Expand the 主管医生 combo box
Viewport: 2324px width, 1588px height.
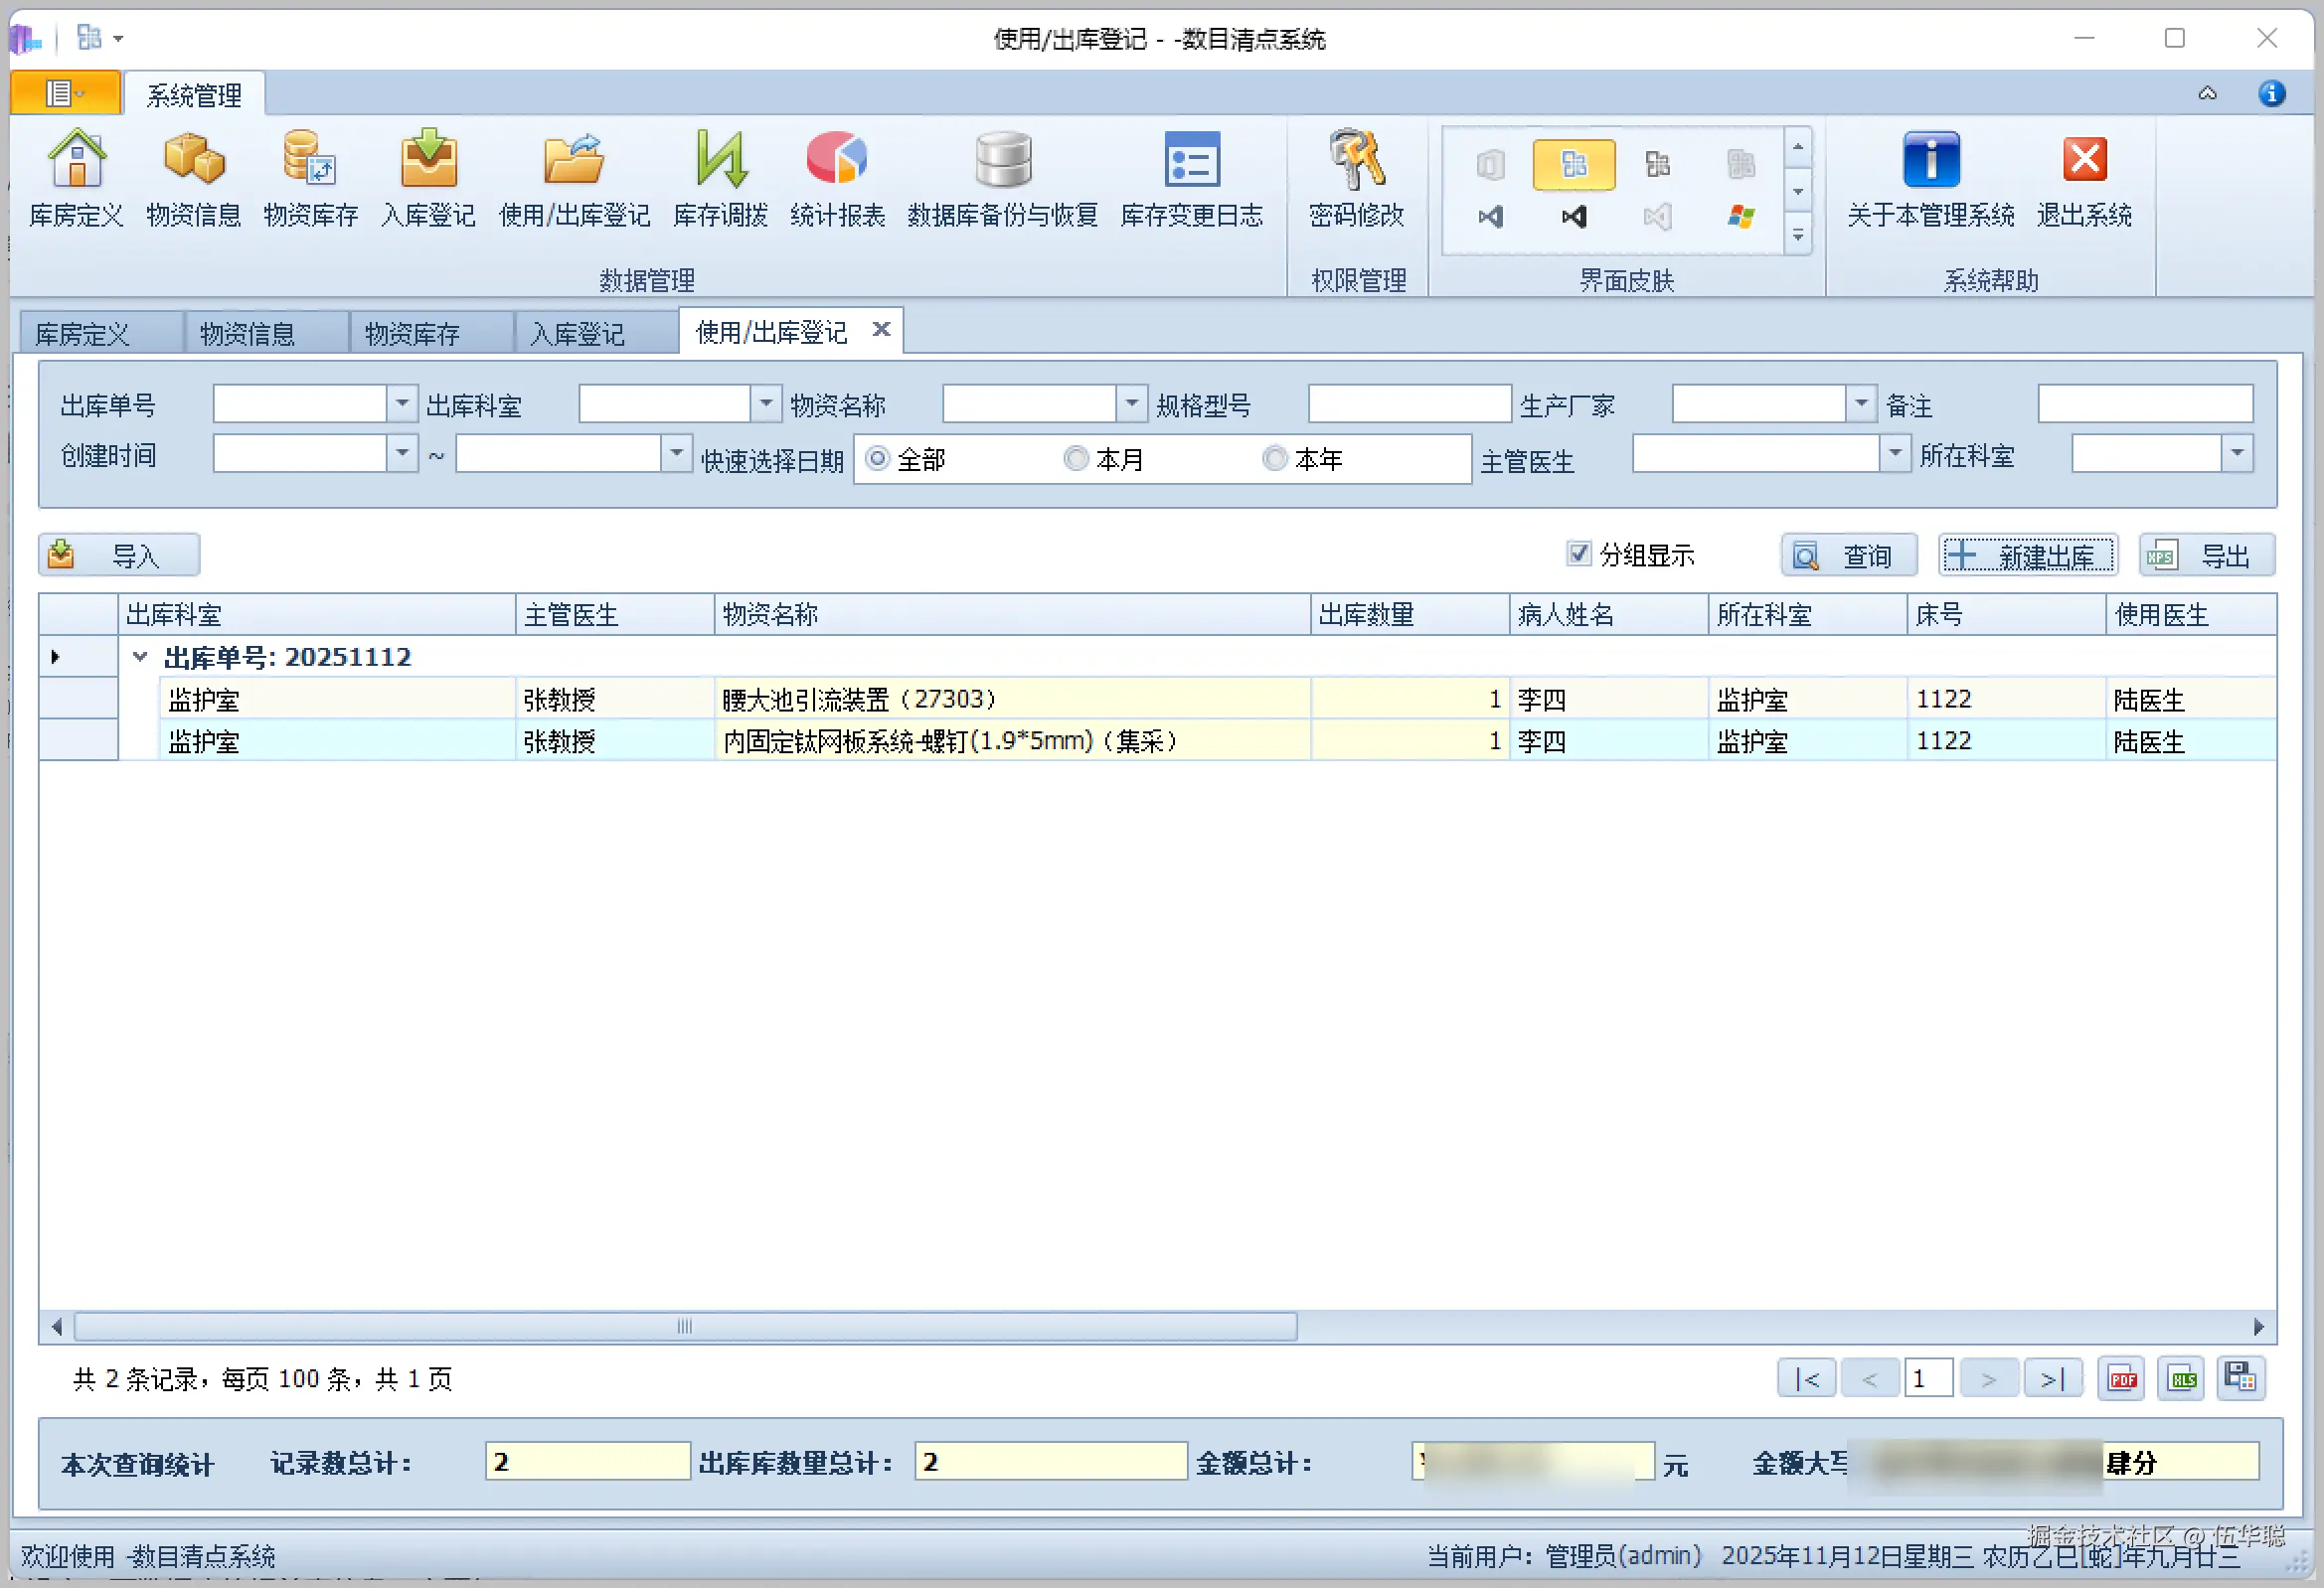pyautogui.click(x=1895, y=454)
